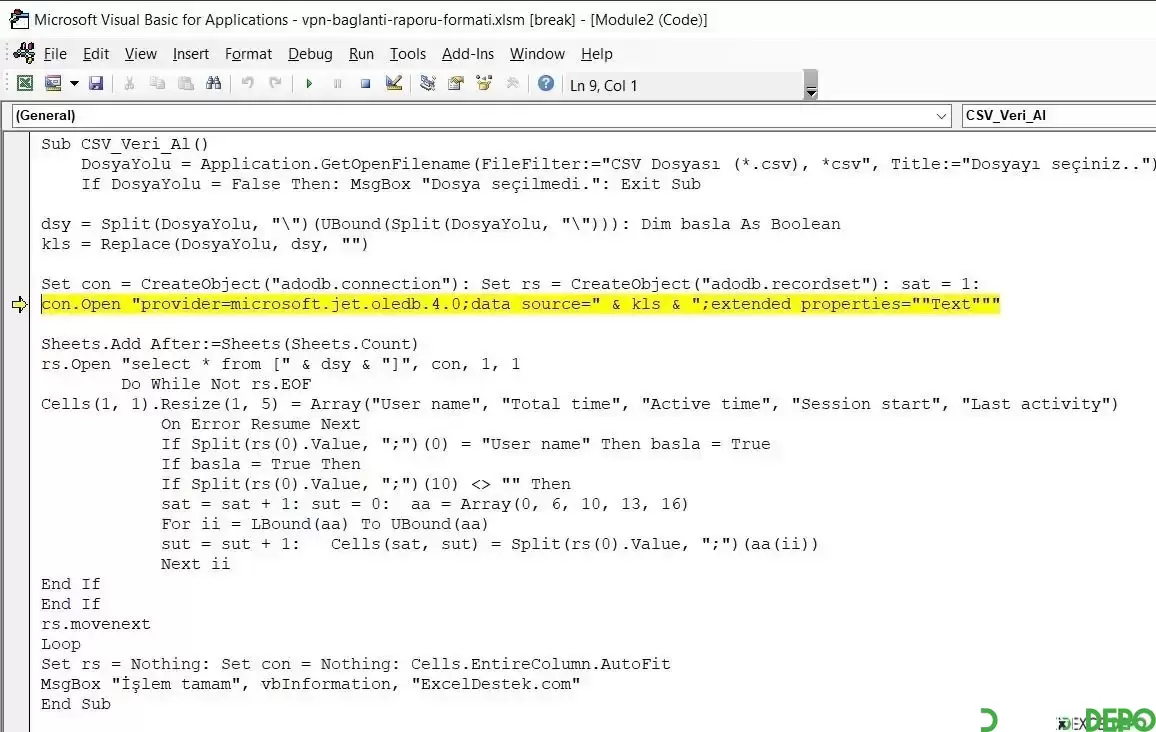Image resolution: width=1156 pixels, height=732 pixels.
Task: Click the Undo arrow icon
Action: coord(248,83)
